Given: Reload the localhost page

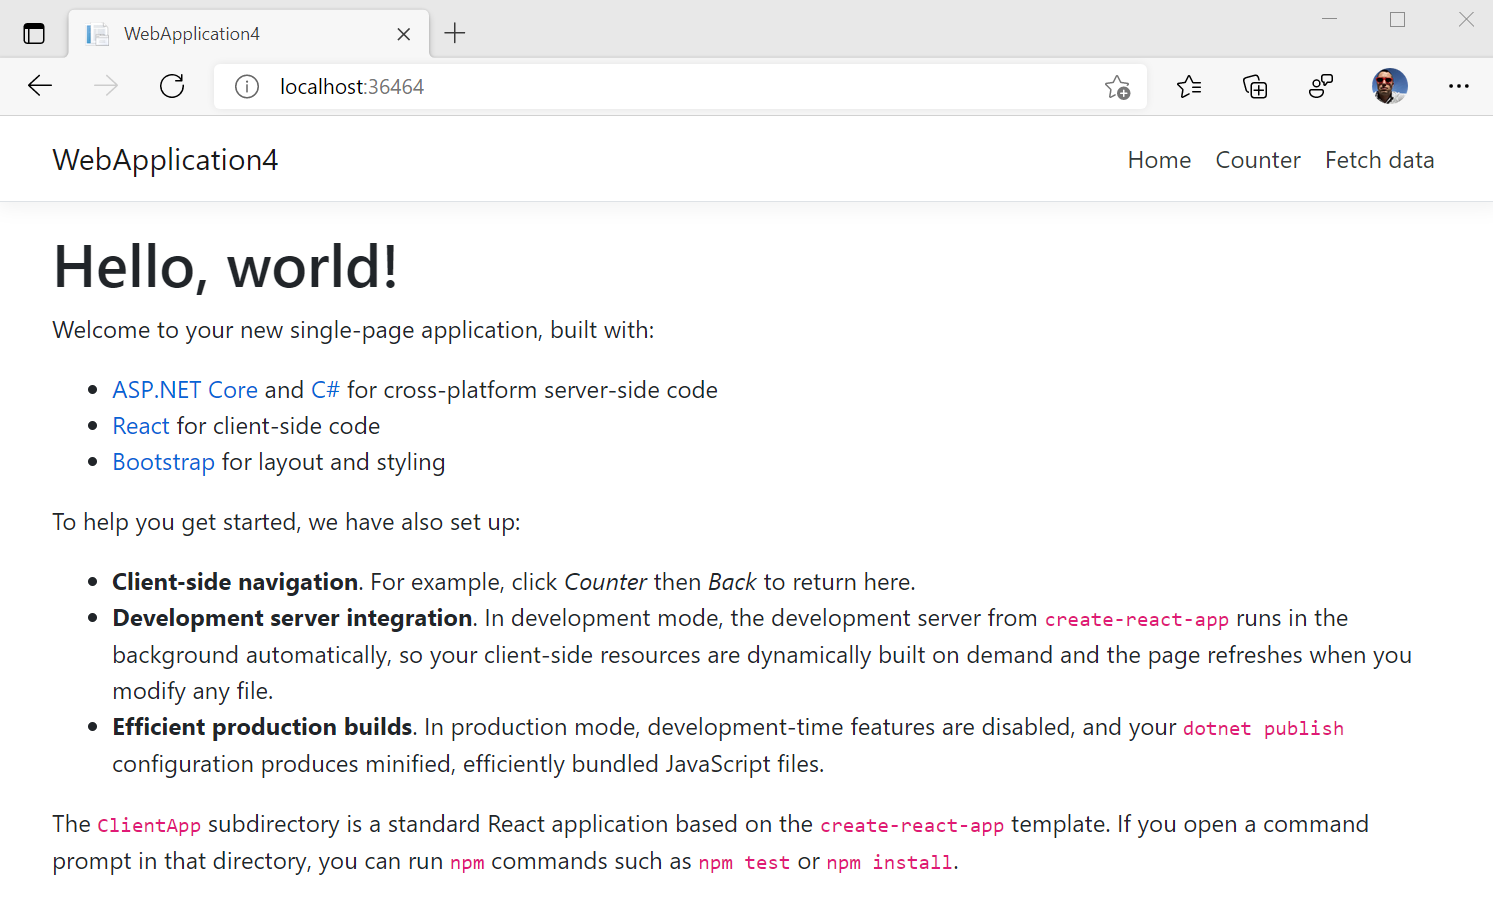Looking at the screenshot, I should (171, 86).
